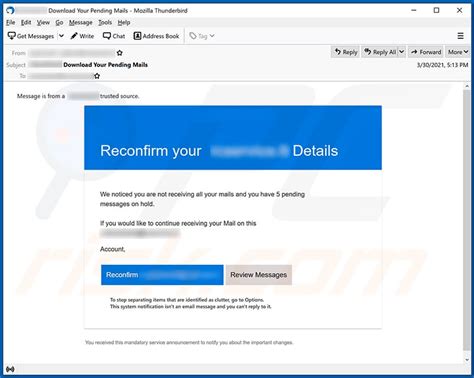Star the recipient in the To field
Viewport: 474px width, 378px height.
(97, 76)
